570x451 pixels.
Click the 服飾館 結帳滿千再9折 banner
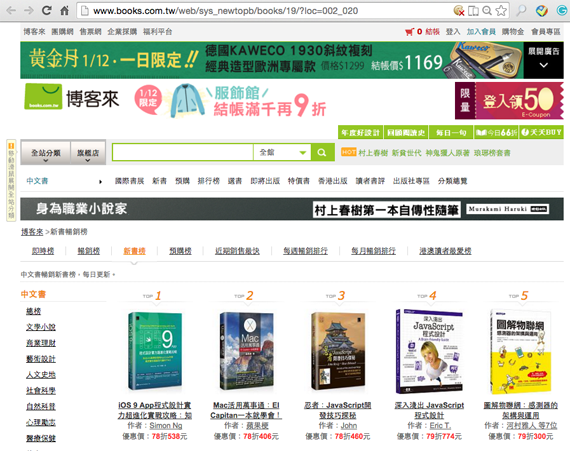pos(230,101)
